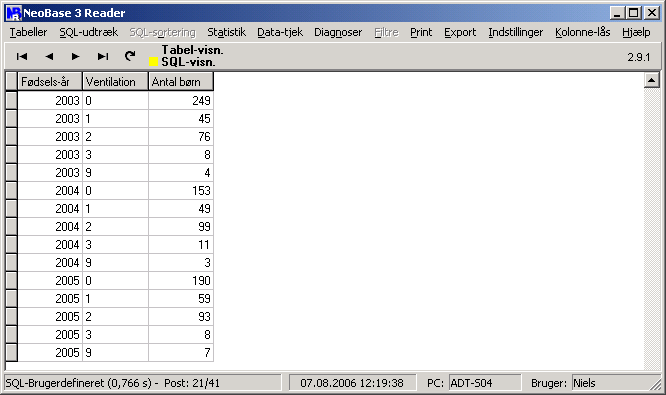Select row selector for count 190
This screenshot has height=395, width=666.
(x=11, y=281)
